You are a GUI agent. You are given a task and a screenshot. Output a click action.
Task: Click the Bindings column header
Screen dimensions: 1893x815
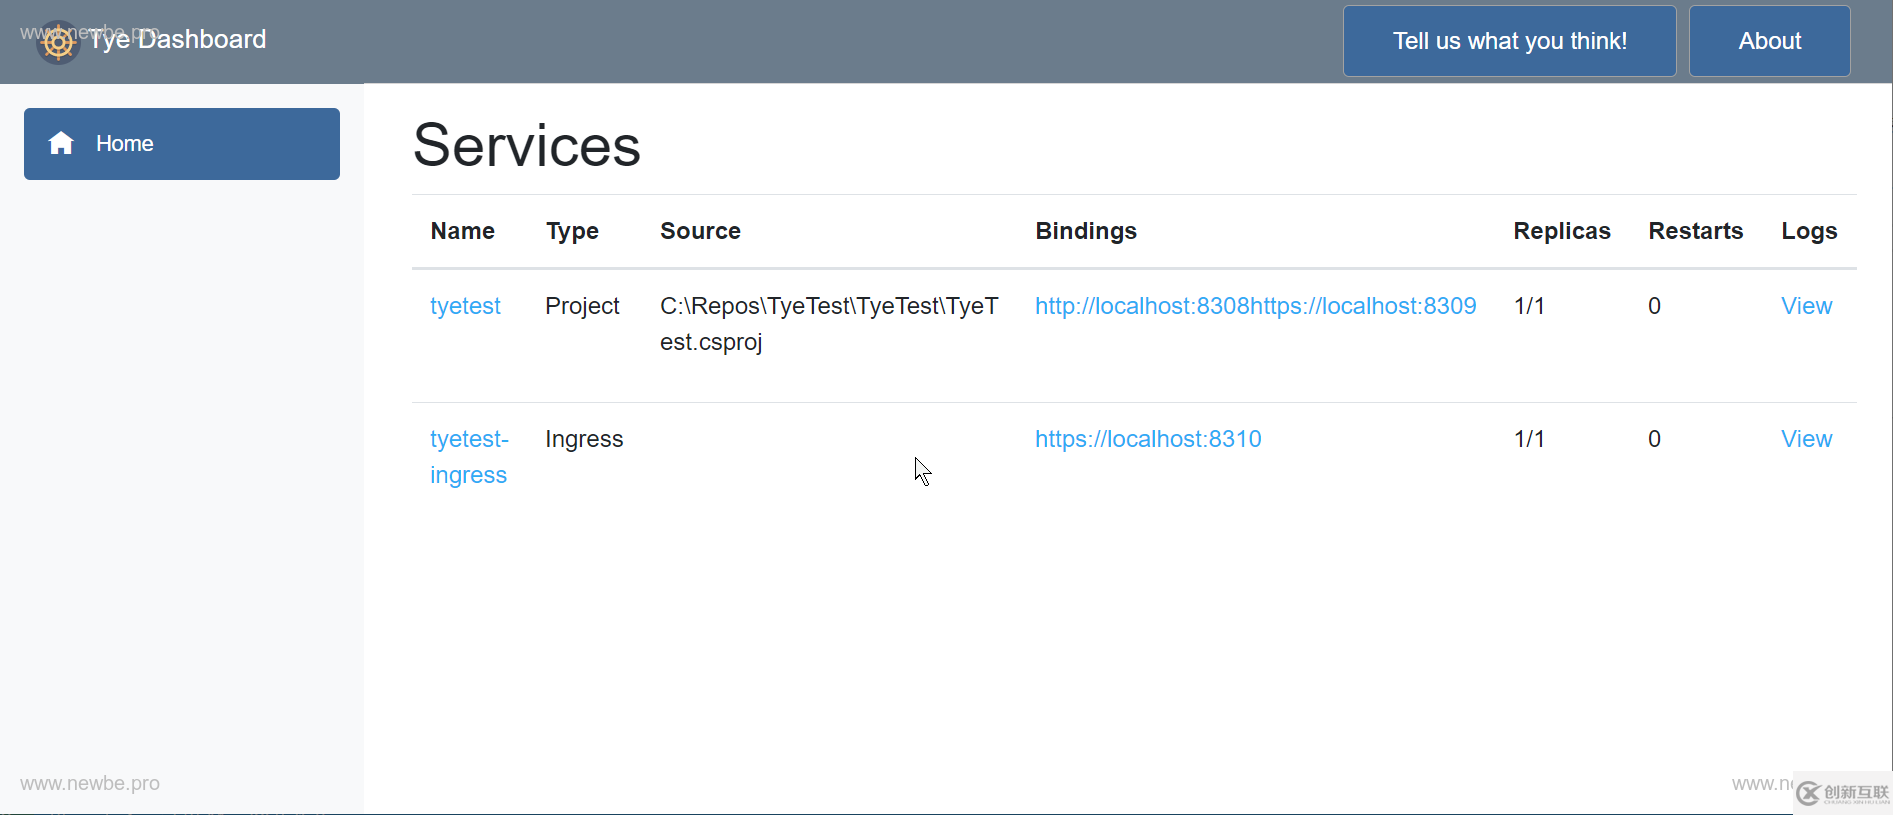coord(1086,231)
